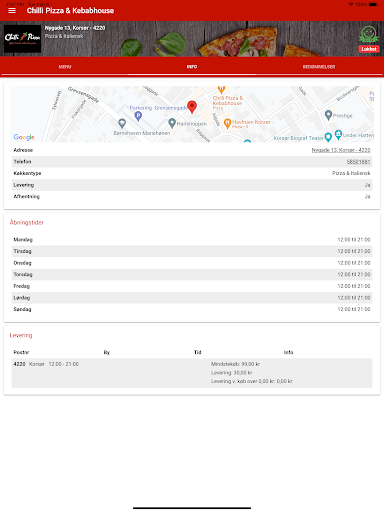Image resolution: width=384 pixels, height=512 pixels.
Task: Click the Børnehaven Mariehønen map marker
Action: (122, 123)
